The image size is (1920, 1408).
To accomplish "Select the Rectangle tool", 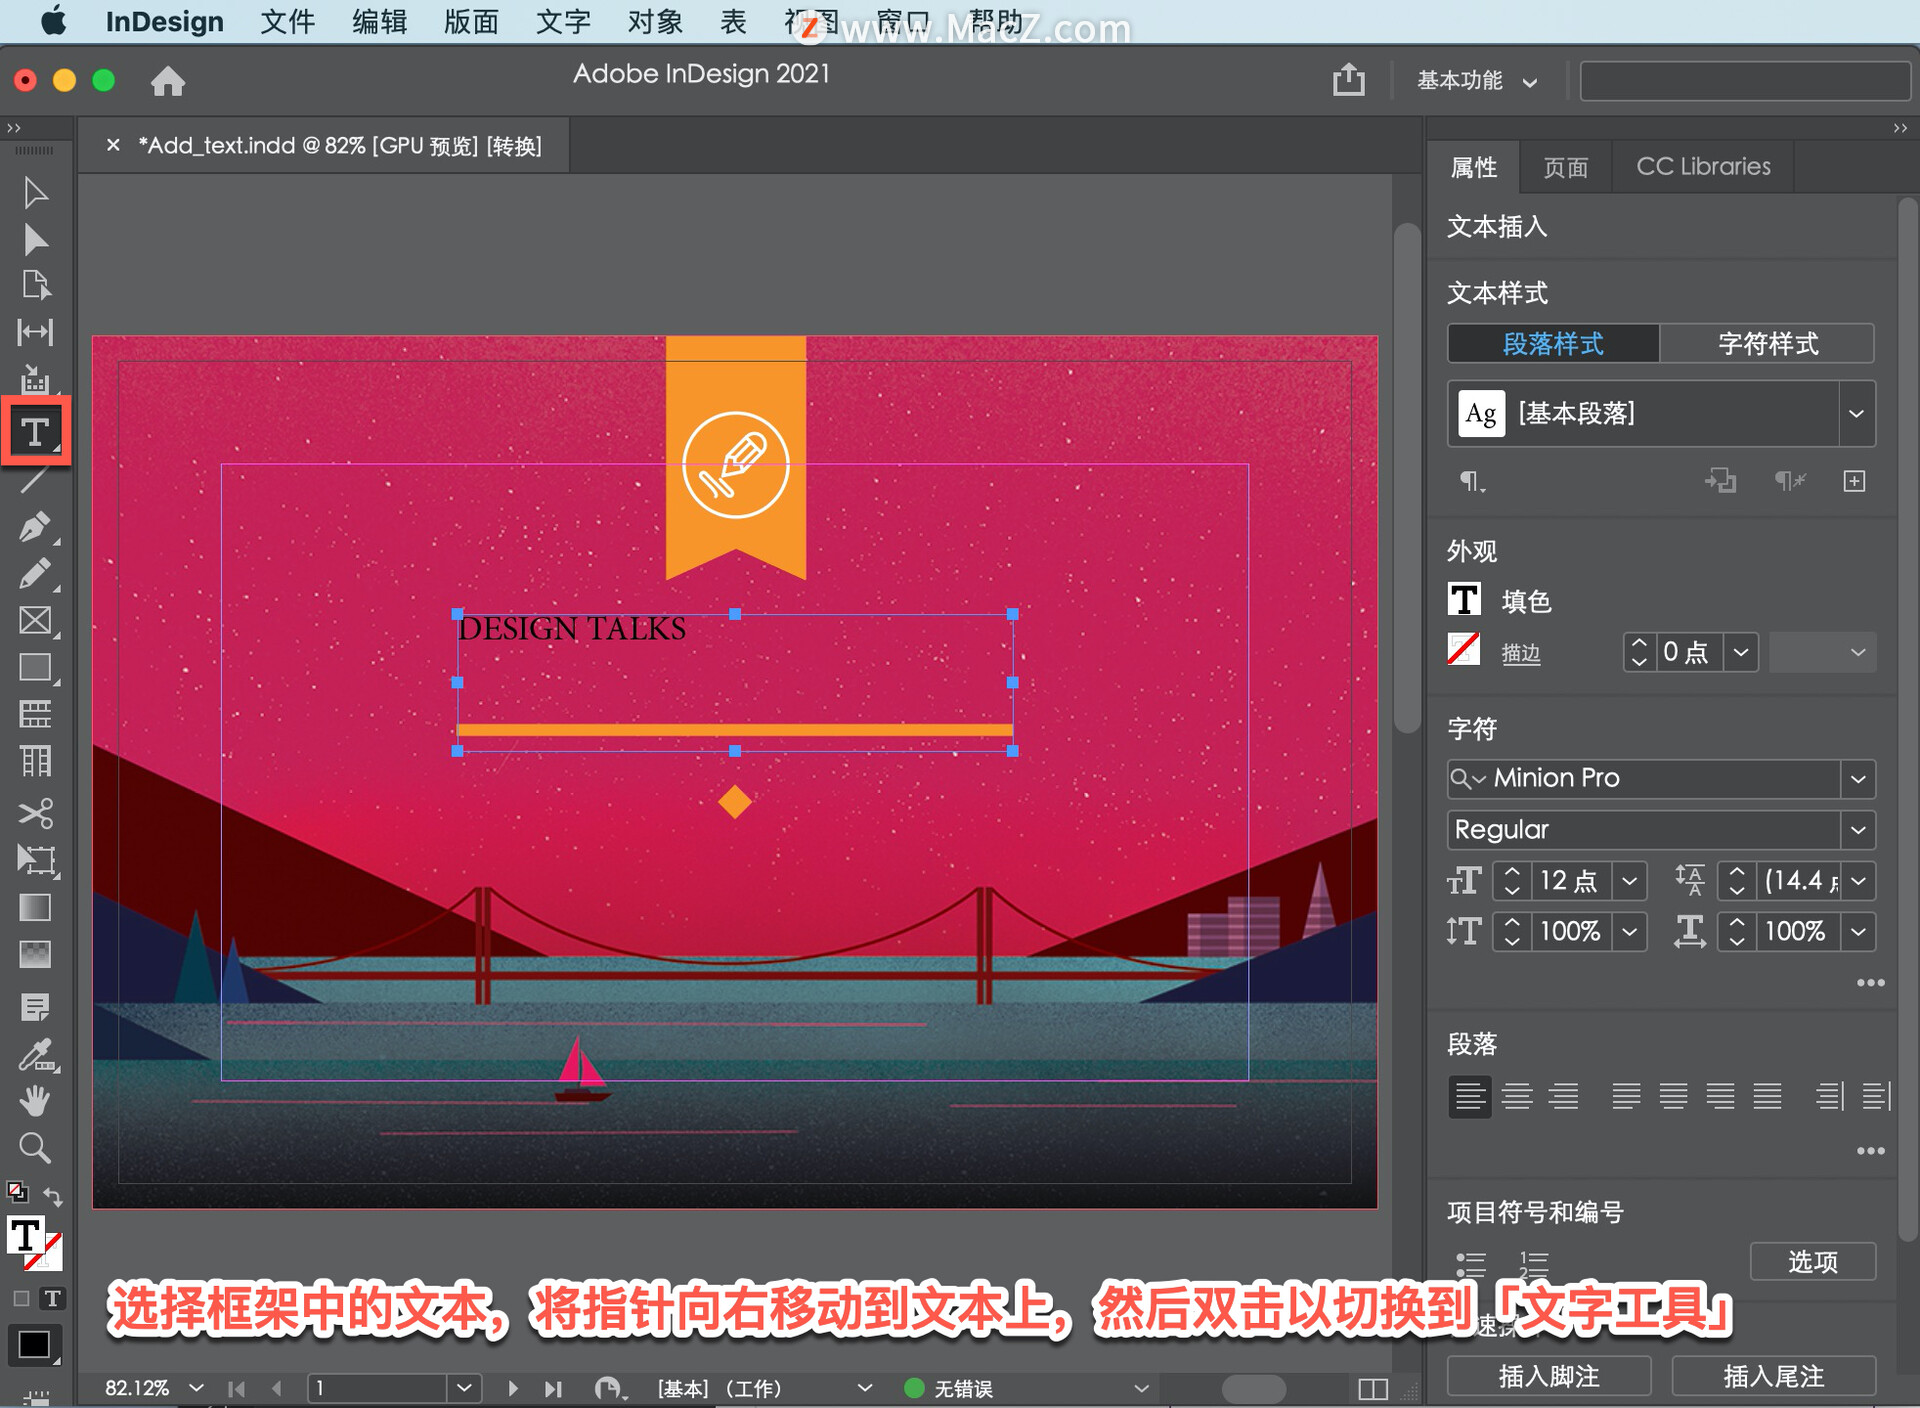I will pos(35,668).
